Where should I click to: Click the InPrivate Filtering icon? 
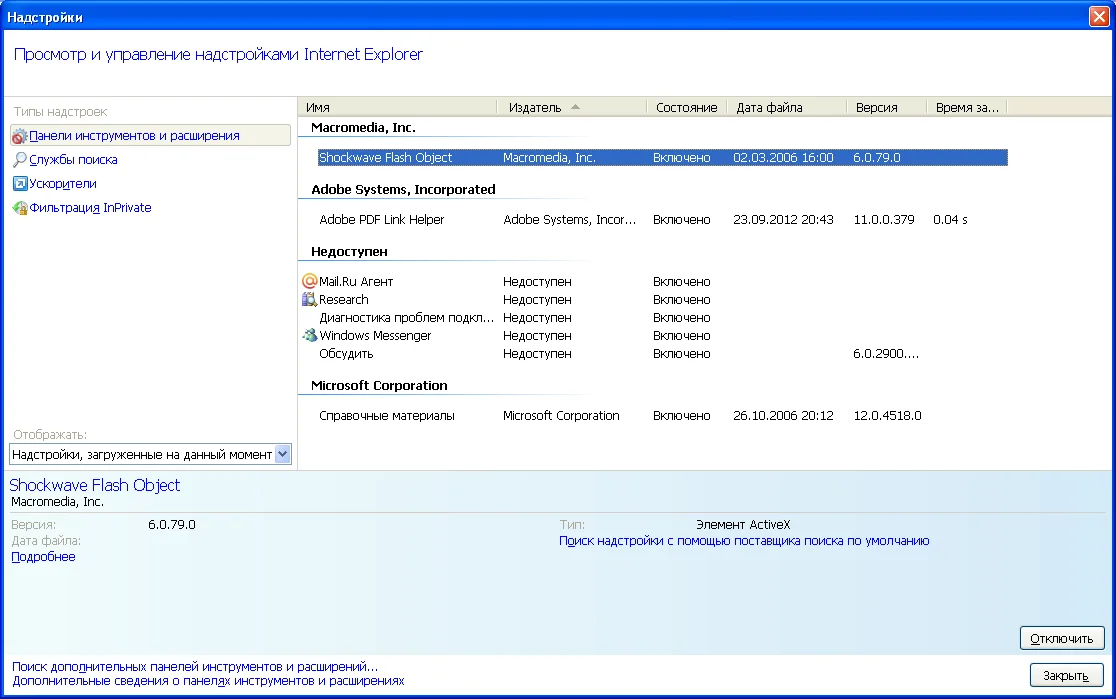click(20, 208)
